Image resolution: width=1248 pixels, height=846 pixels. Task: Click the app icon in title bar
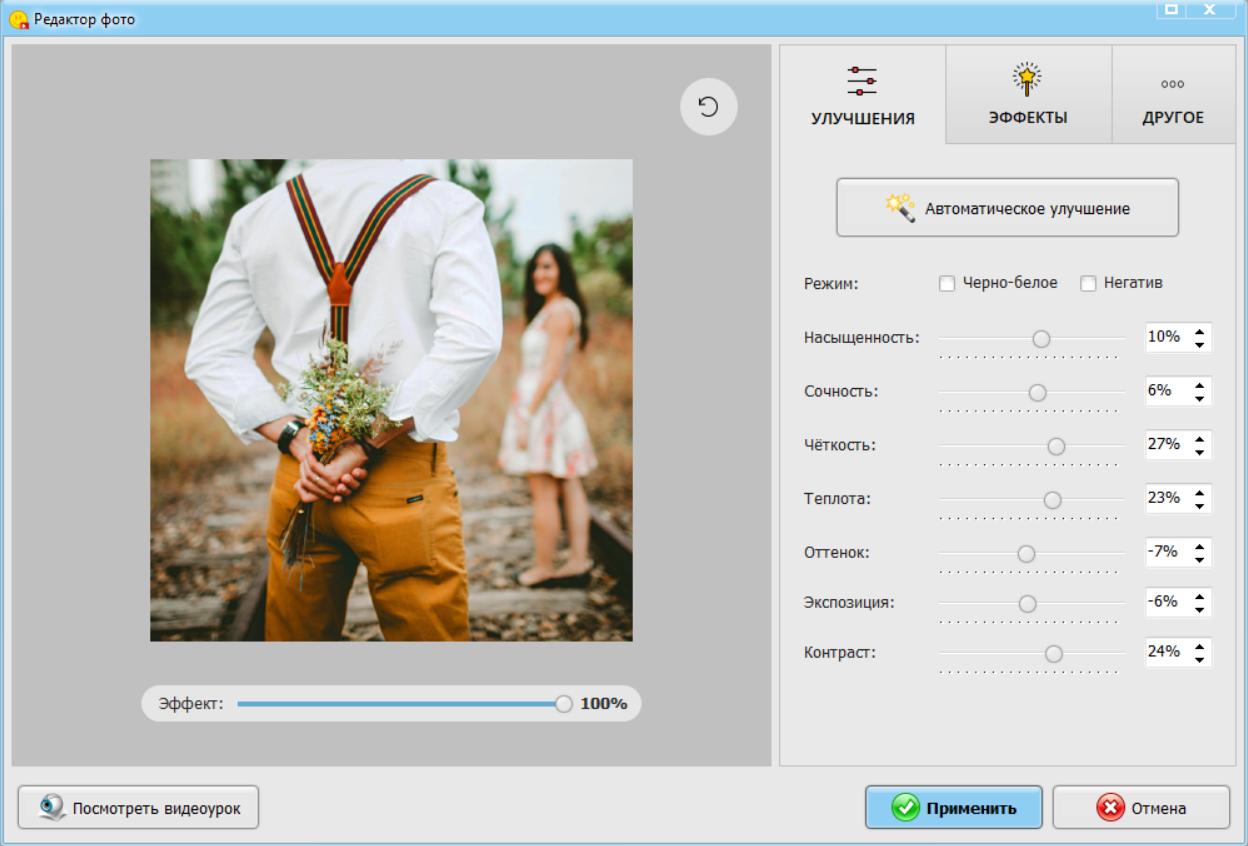pos(19,19)
